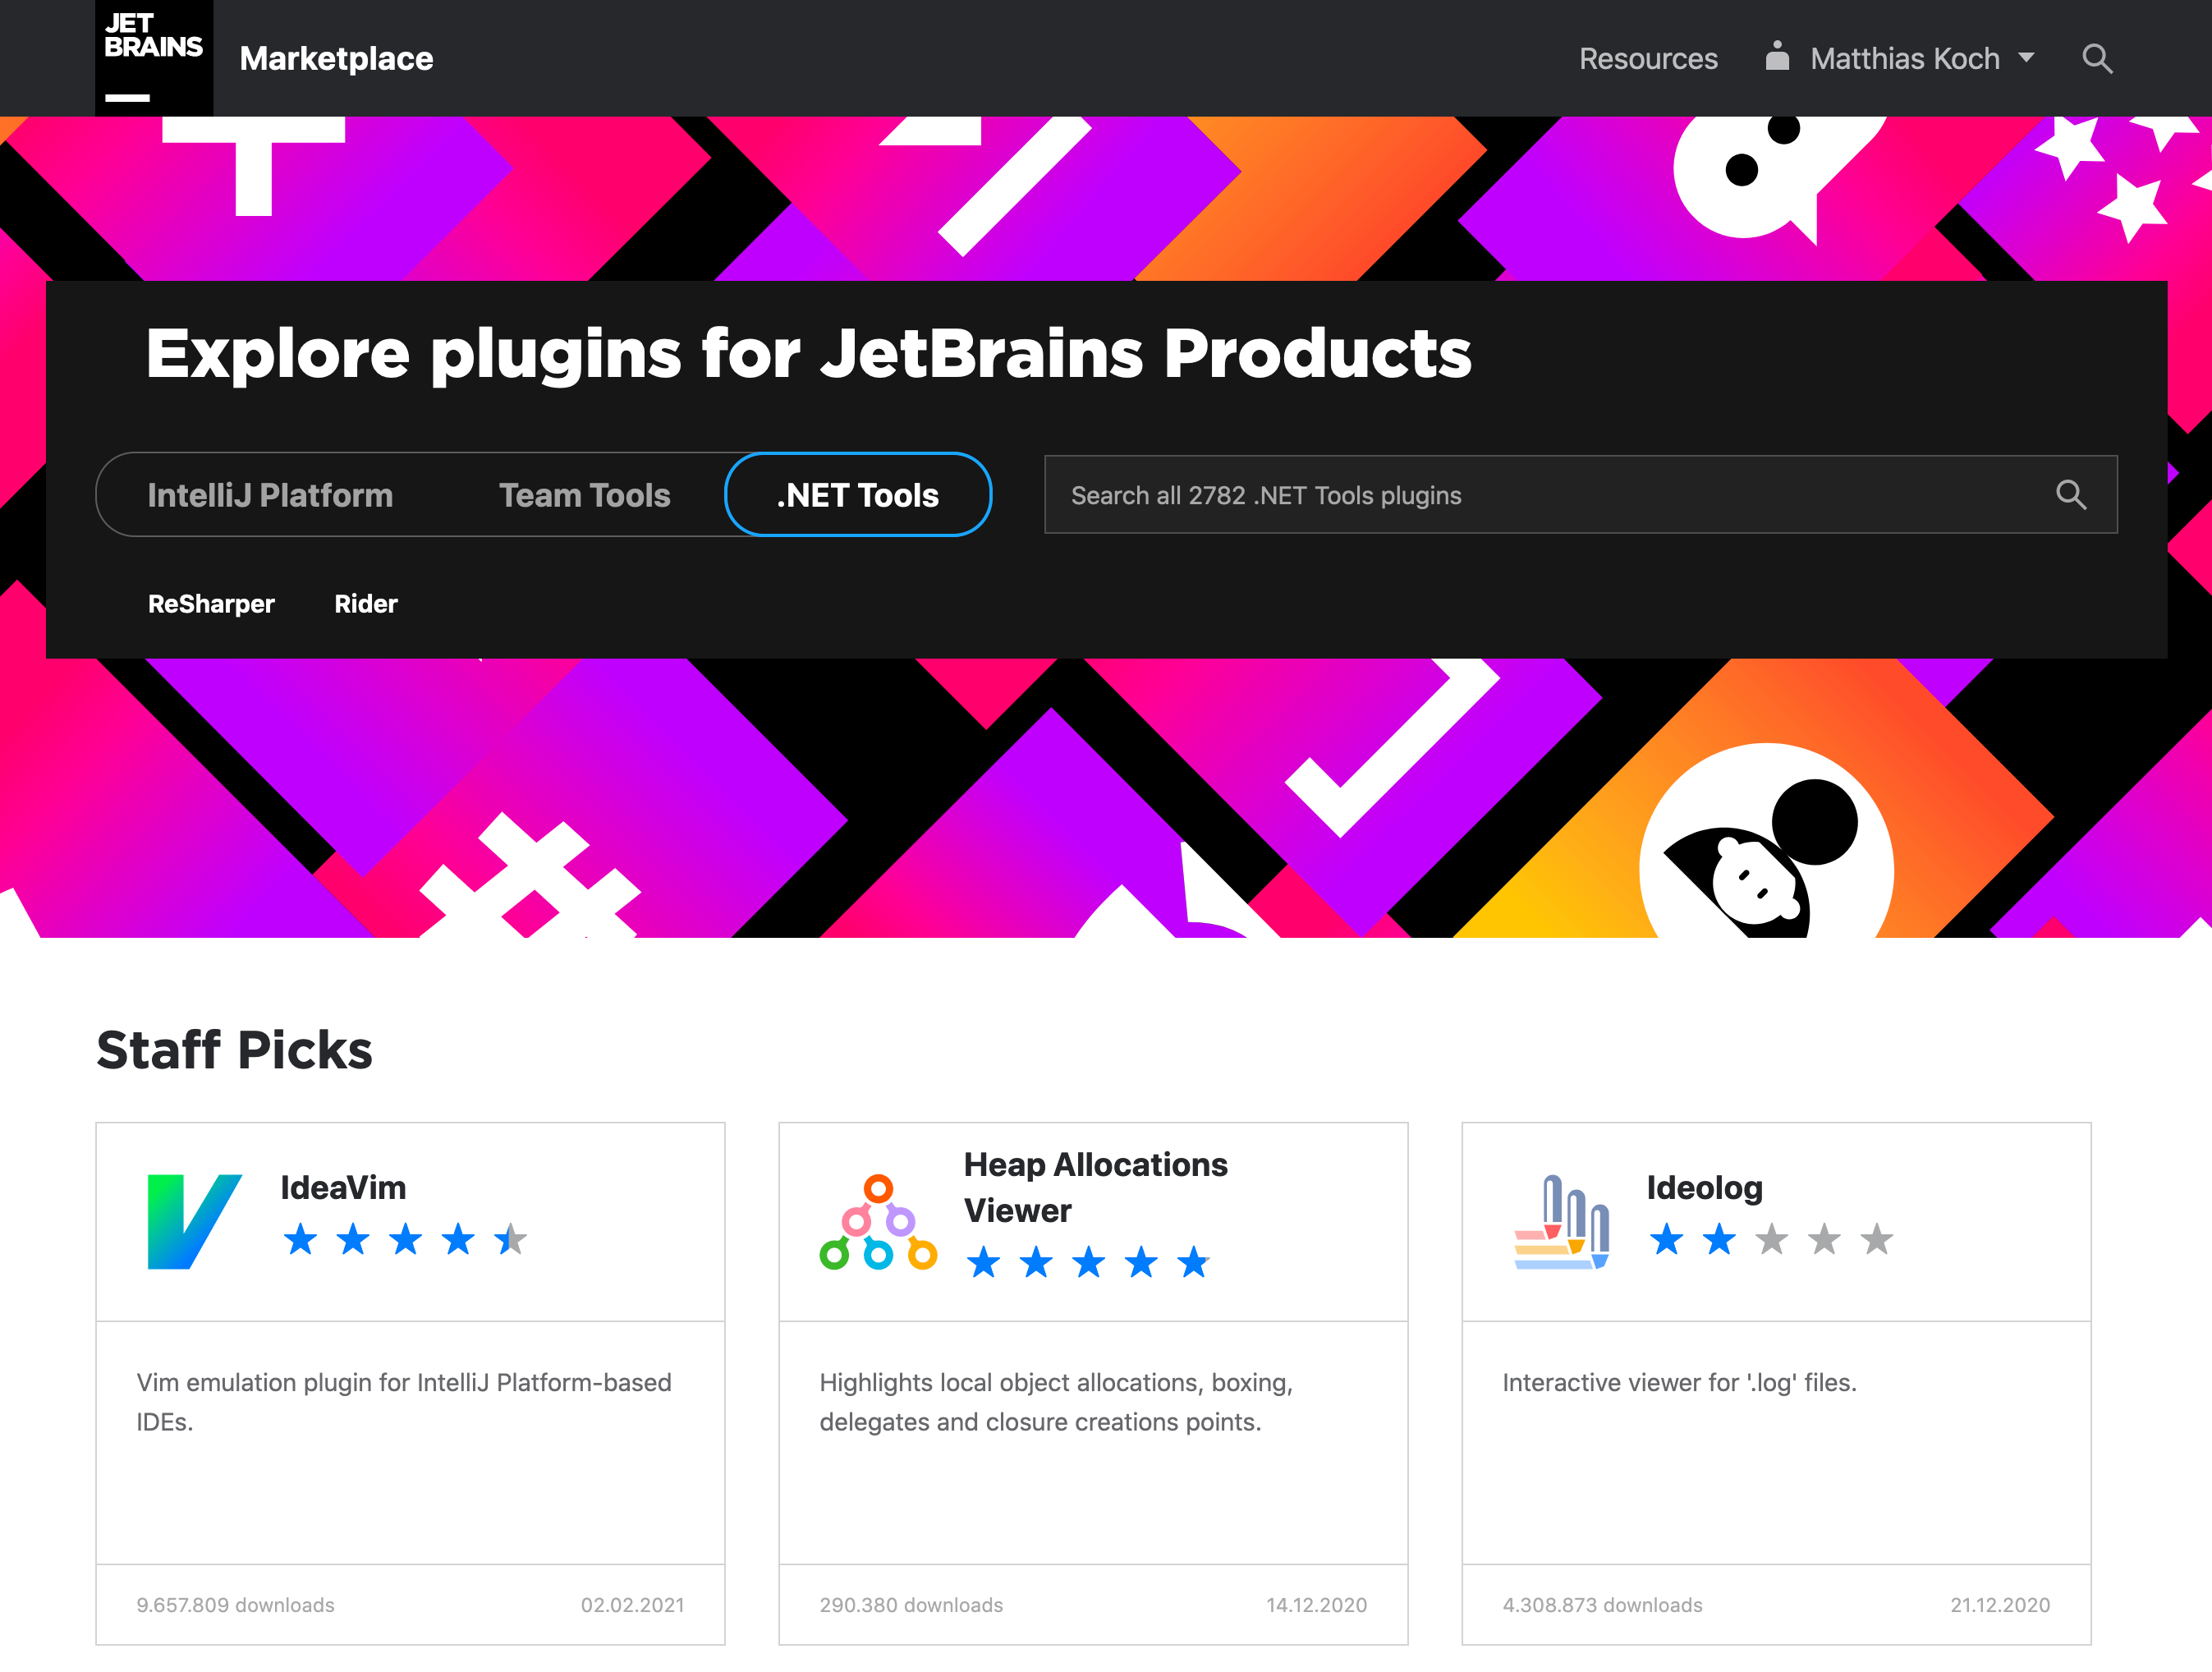The image size is (2212, 1672).
Task: Click the ReSharper filter link
Action: point(211,603)
